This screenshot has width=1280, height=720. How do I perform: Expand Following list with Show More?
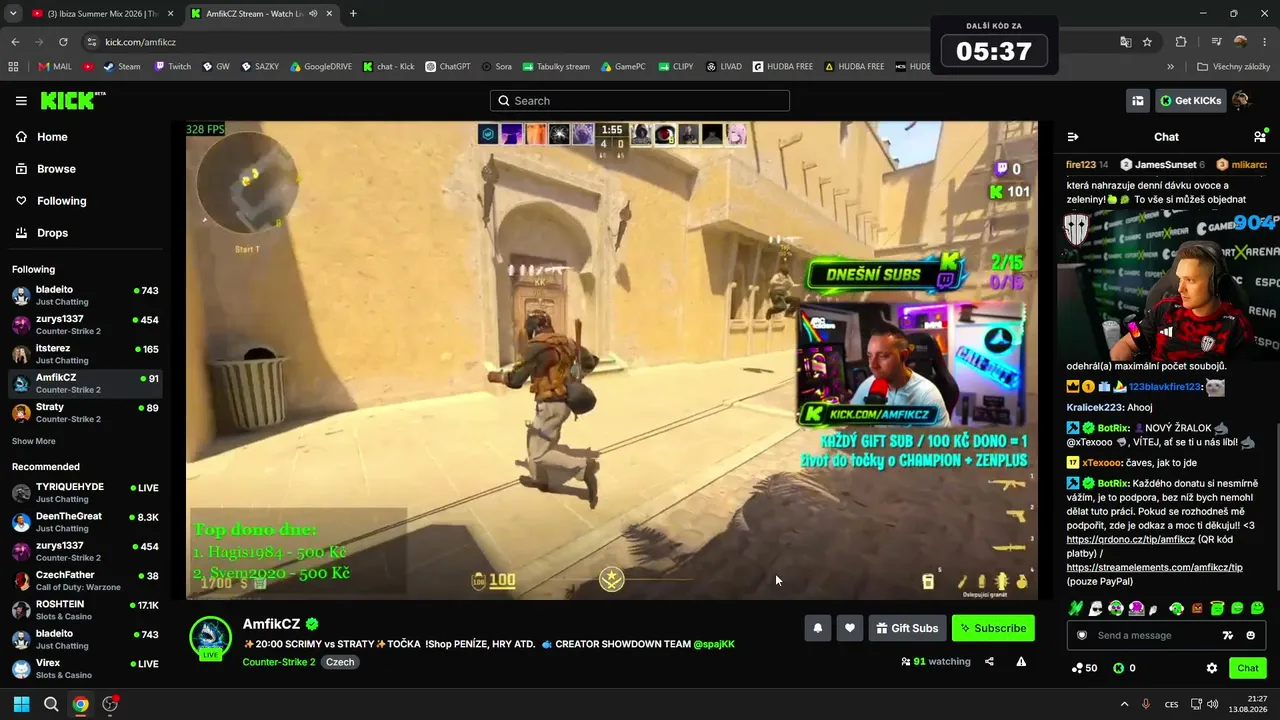click(x=34, y=441)
